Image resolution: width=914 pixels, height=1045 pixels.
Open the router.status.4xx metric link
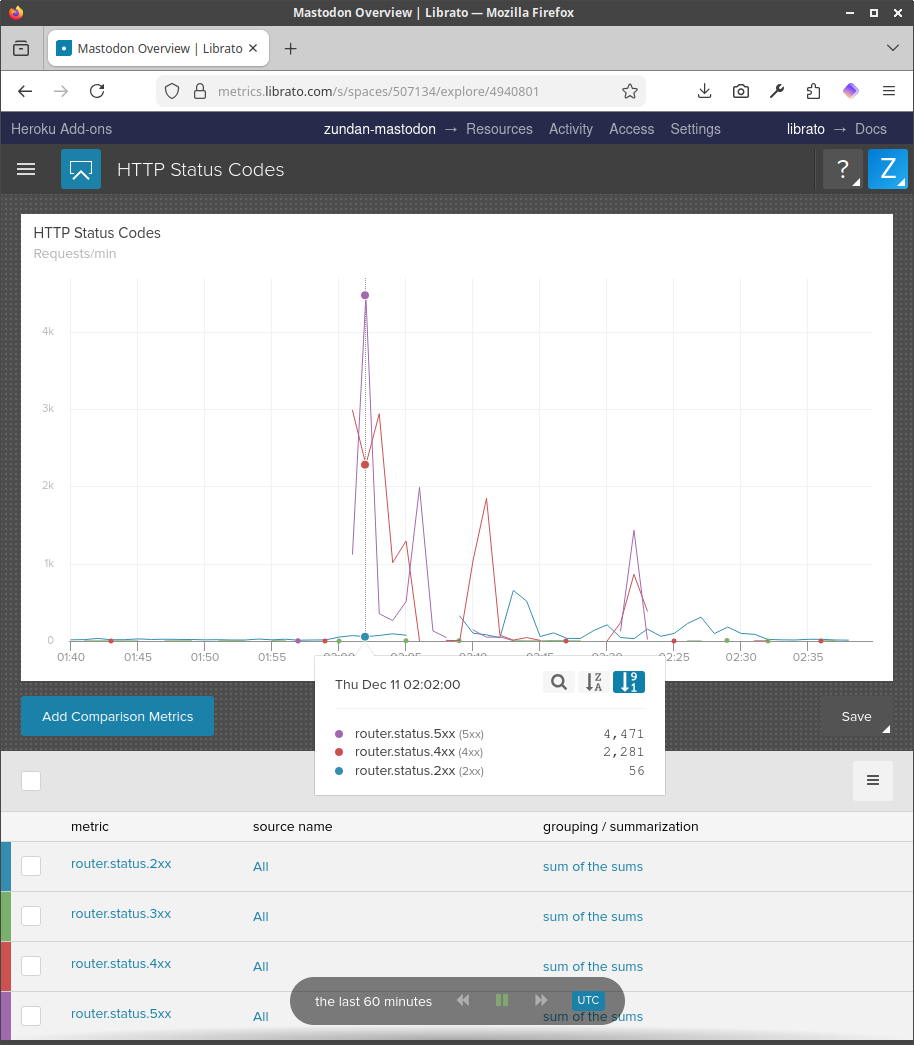(x=121, y=964)
